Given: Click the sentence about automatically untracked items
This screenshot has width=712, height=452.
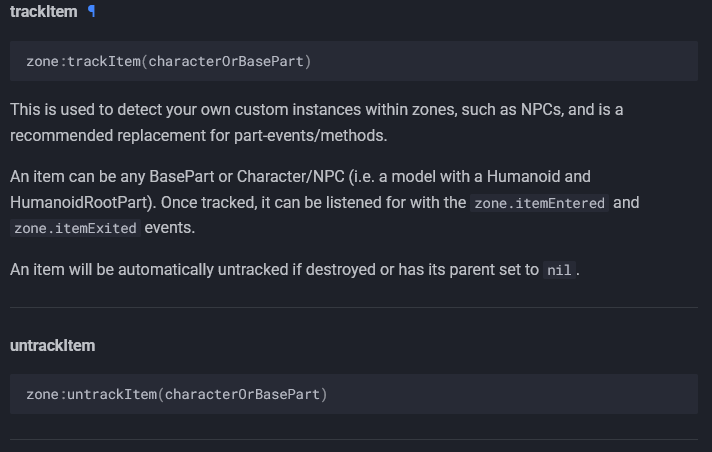Looking at the screenshot, I should 295,270.
